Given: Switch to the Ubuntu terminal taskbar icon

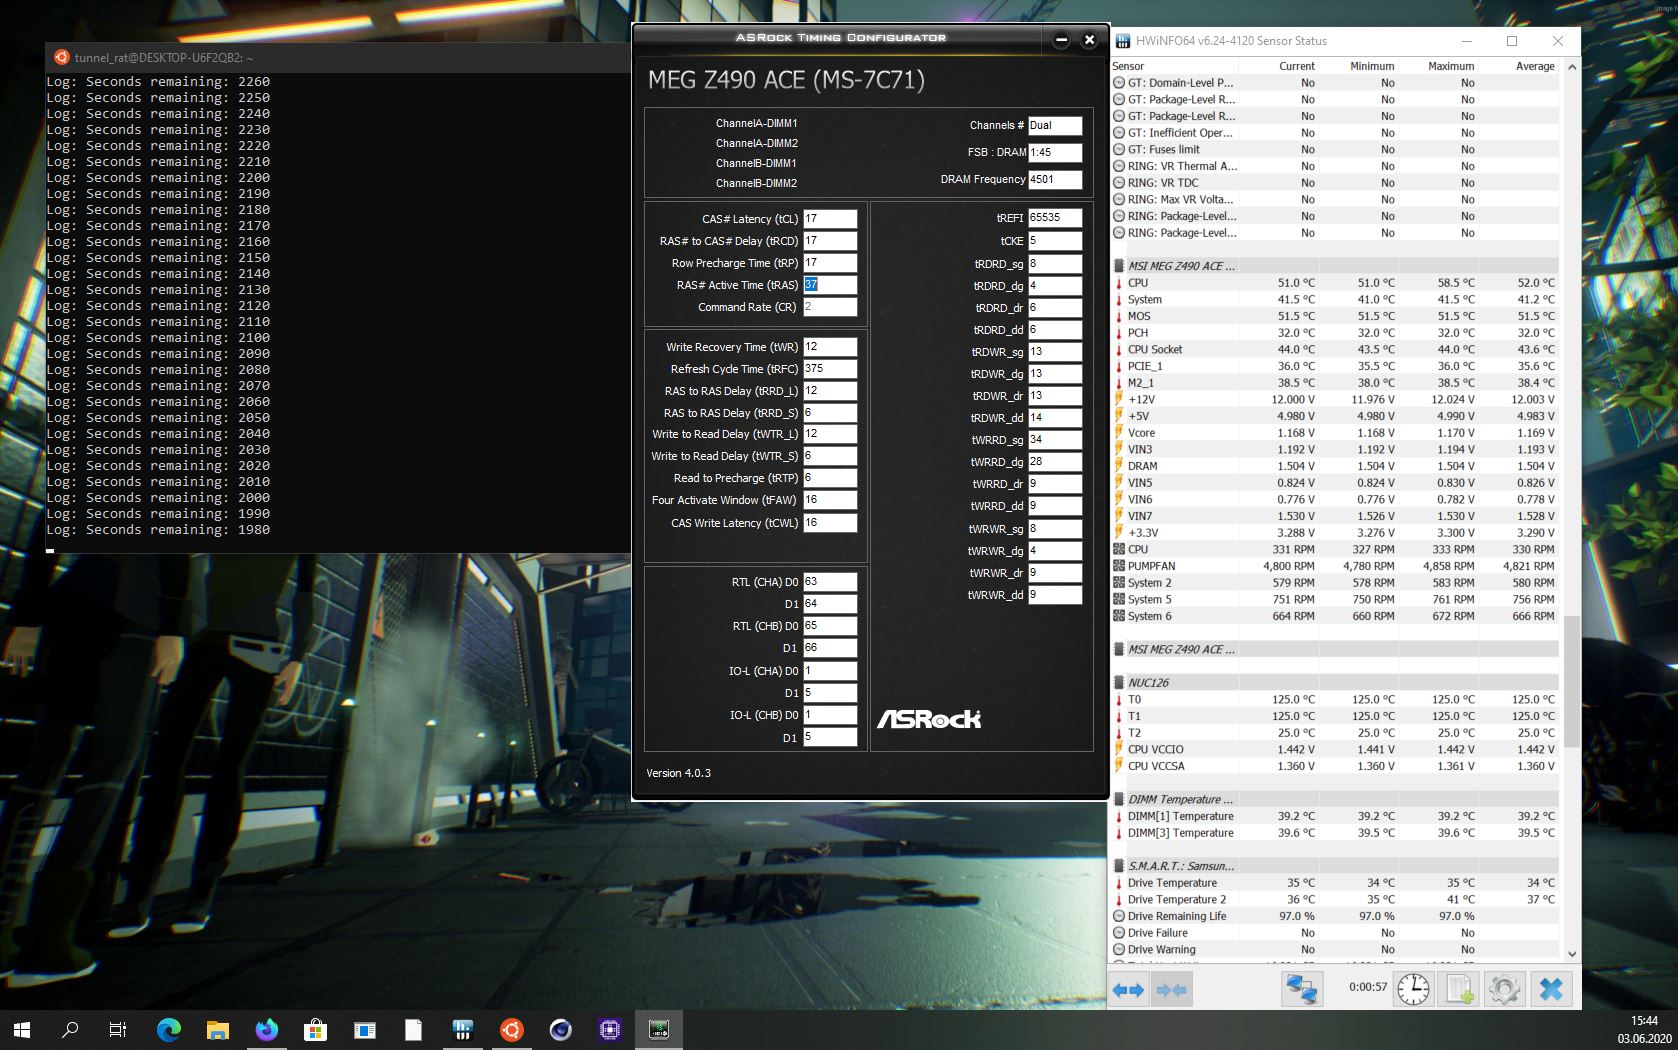Looking at the screenshot, I should click(512, 1029).
